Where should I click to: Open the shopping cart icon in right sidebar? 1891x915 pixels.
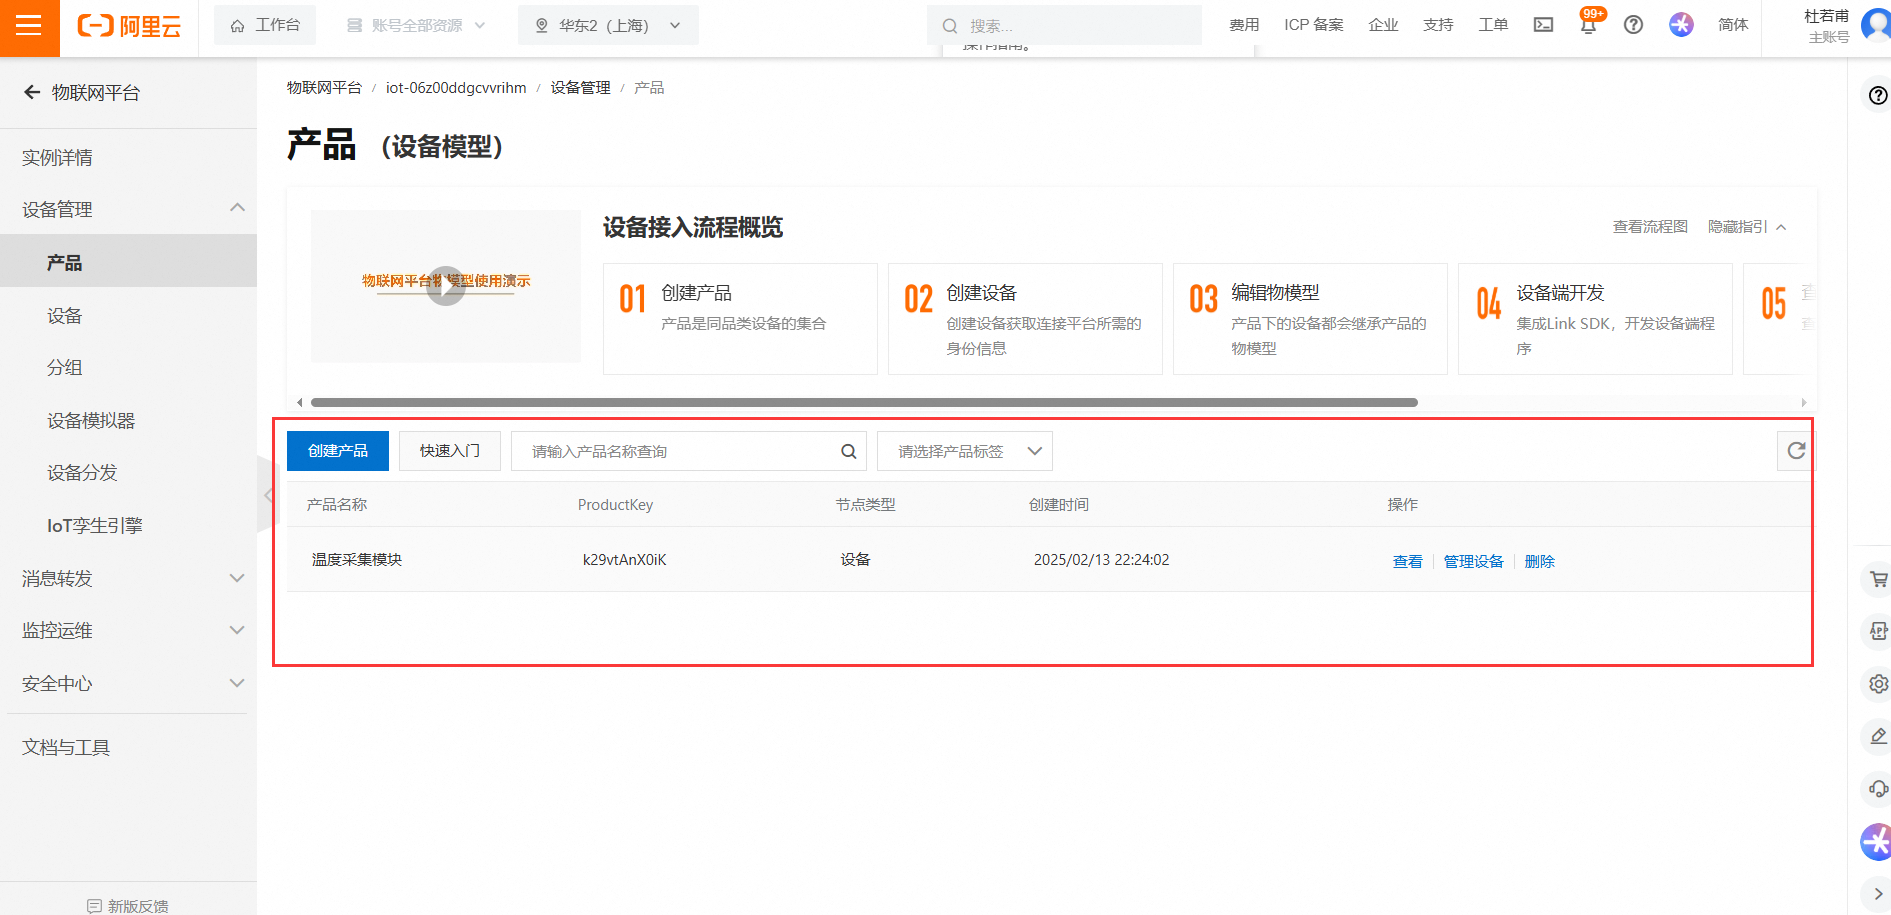(x=1878, y=579)
